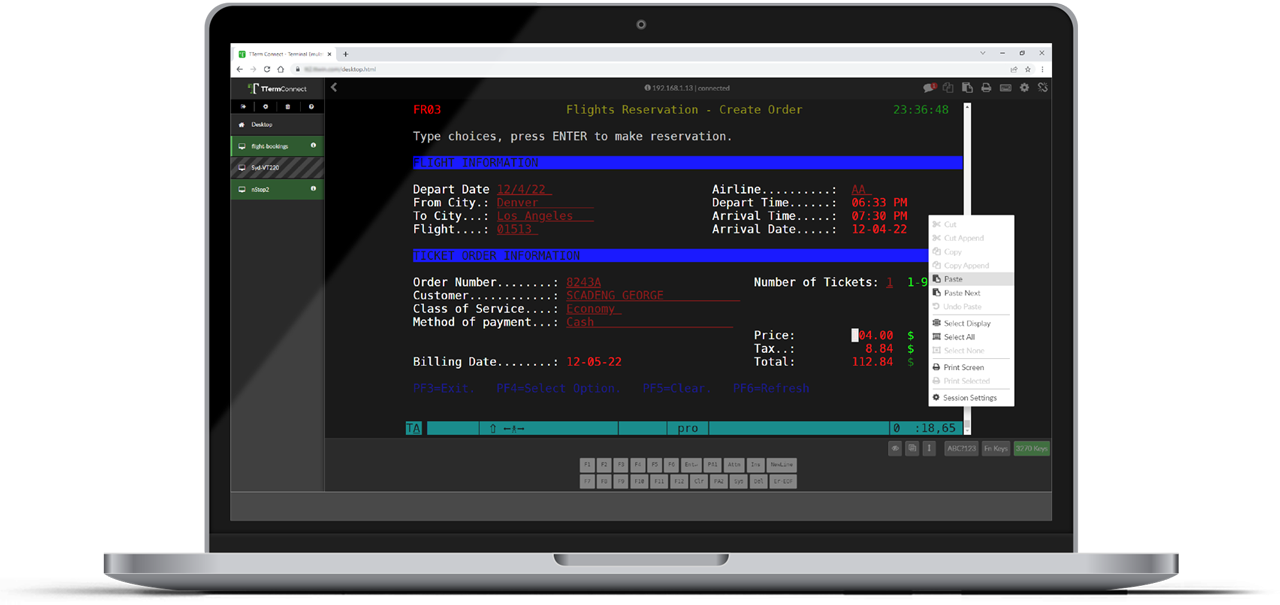Click the logout arrow icon in sidebar toolbar
This screenshot has height=605, width=1280.
244,106
